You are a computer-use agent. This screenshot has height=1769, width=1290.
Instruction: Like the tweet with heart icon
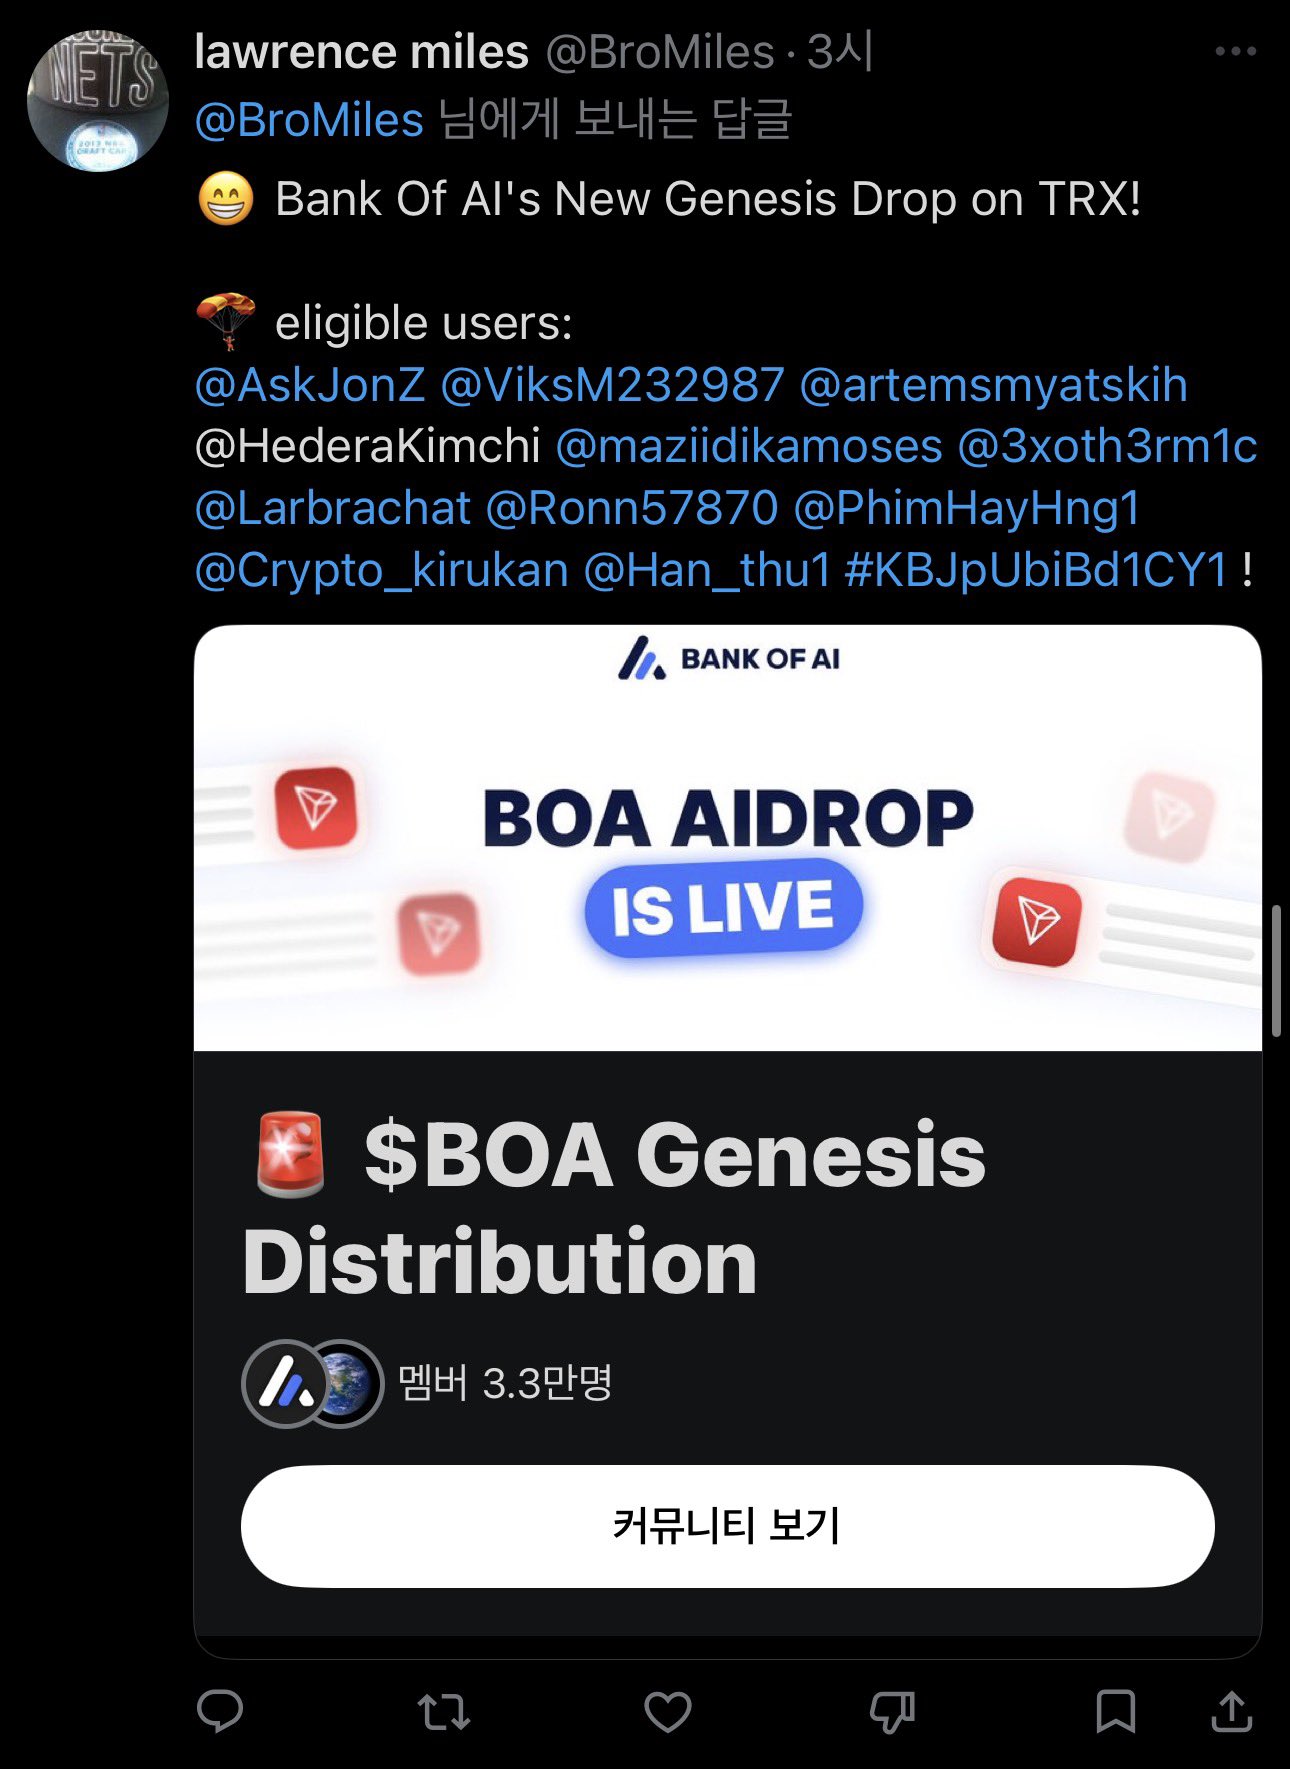pyautogui.click(x=668, y=1712)
